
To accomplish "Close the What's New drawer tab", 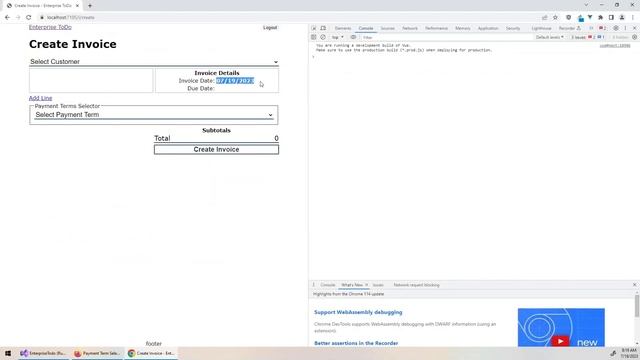I will (366, 285).
